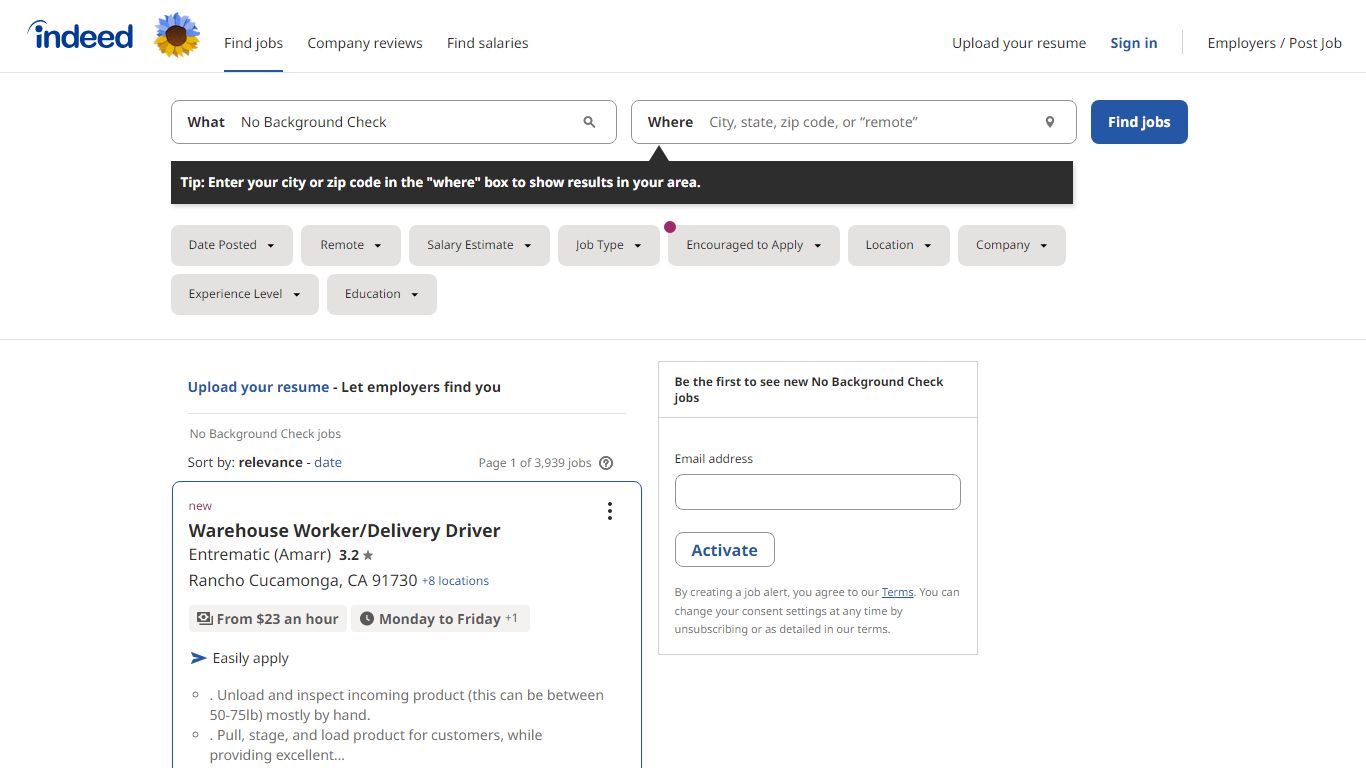Click the From $23 an hour tag
The width and height of the screenshot is (1366, 768).
(268, 619)
